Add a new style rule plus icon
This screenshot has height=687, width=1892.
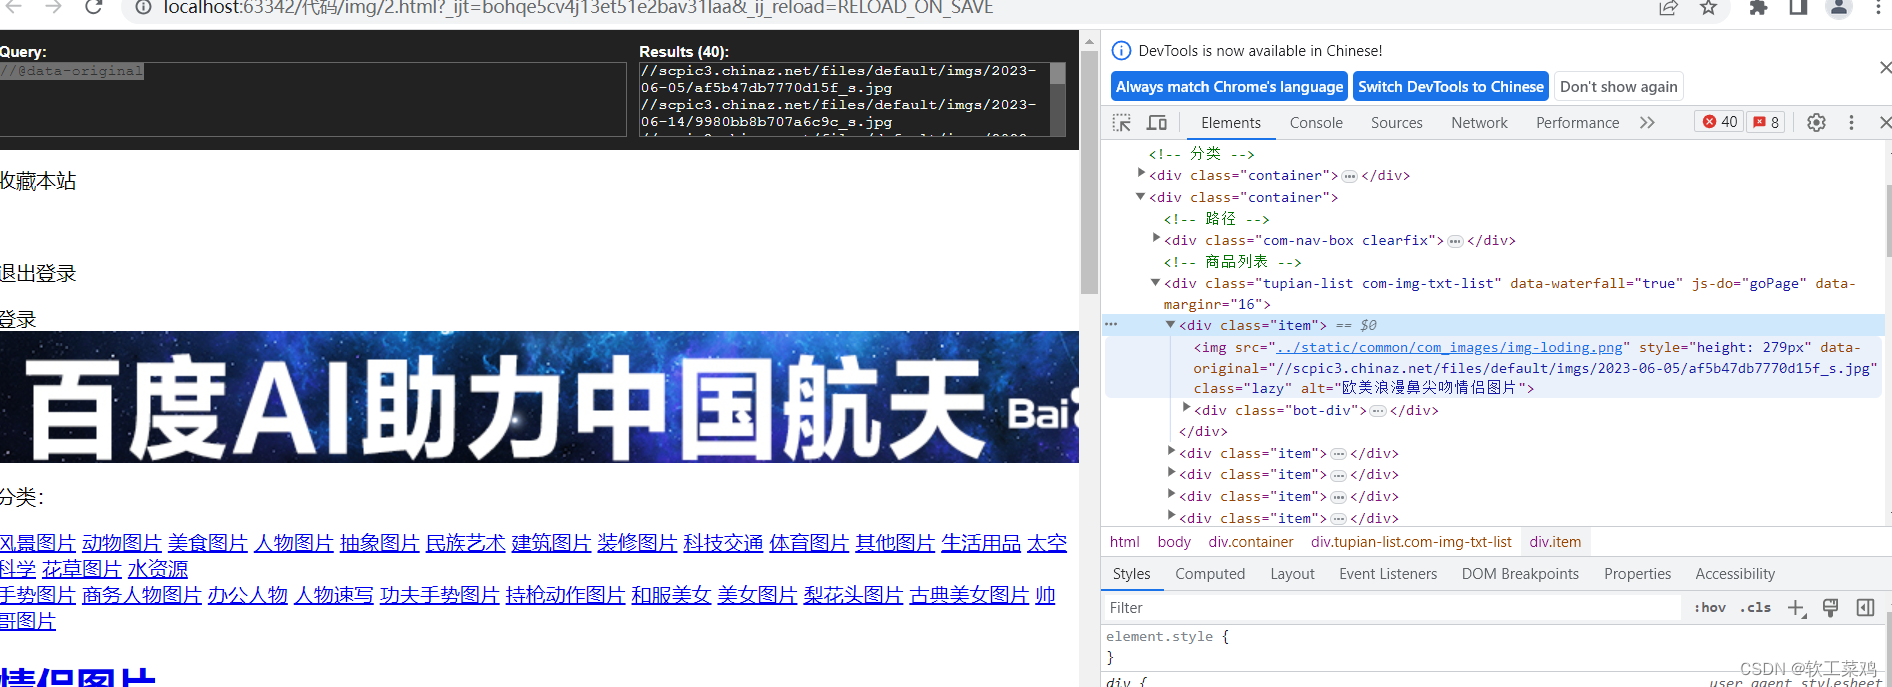(x=1796, y=608)
